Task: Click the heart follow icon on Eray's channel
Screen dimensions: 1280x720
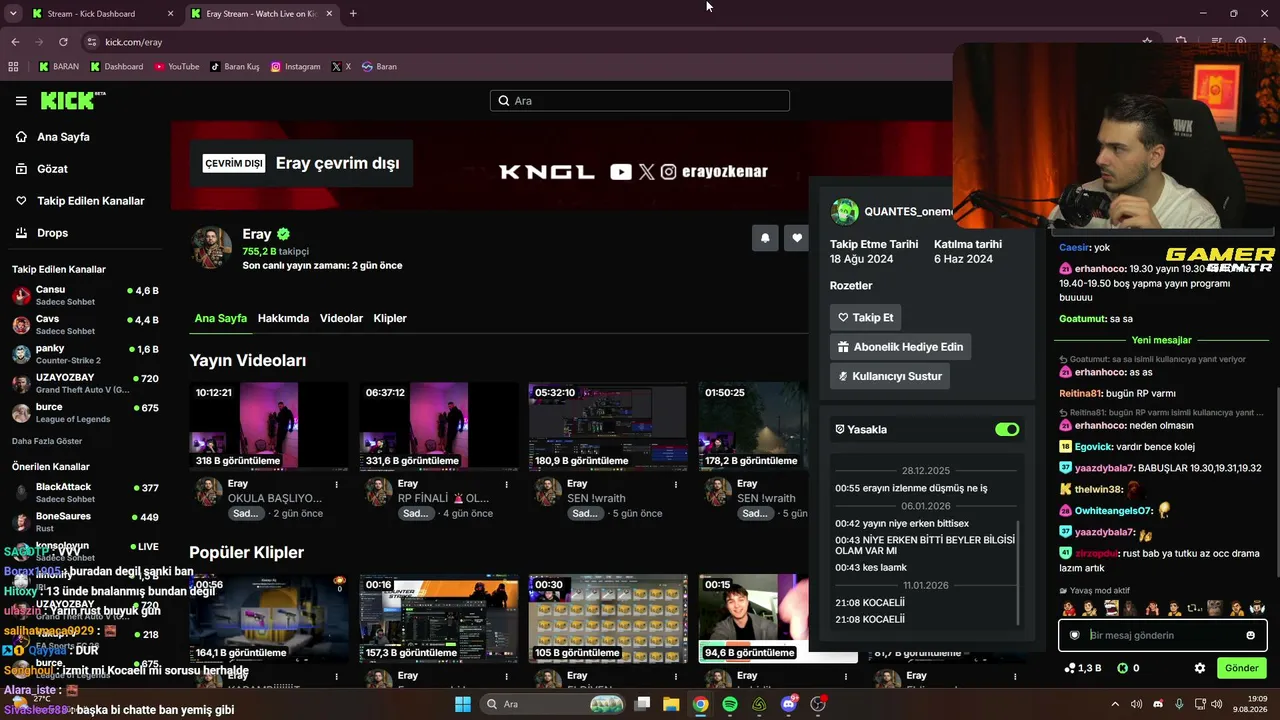Action: click(797, 238)
